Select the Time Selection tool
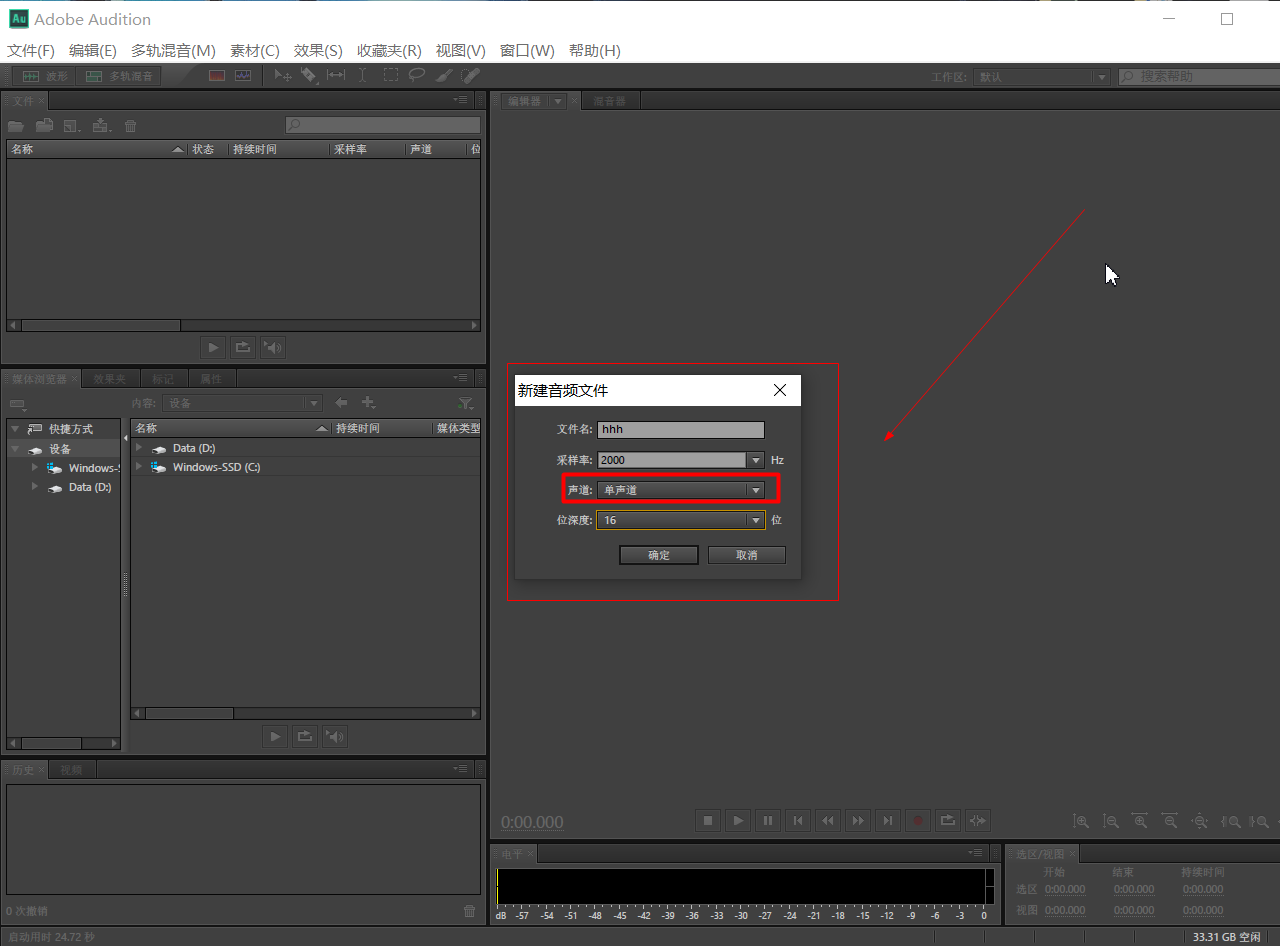 click(363, 76)
